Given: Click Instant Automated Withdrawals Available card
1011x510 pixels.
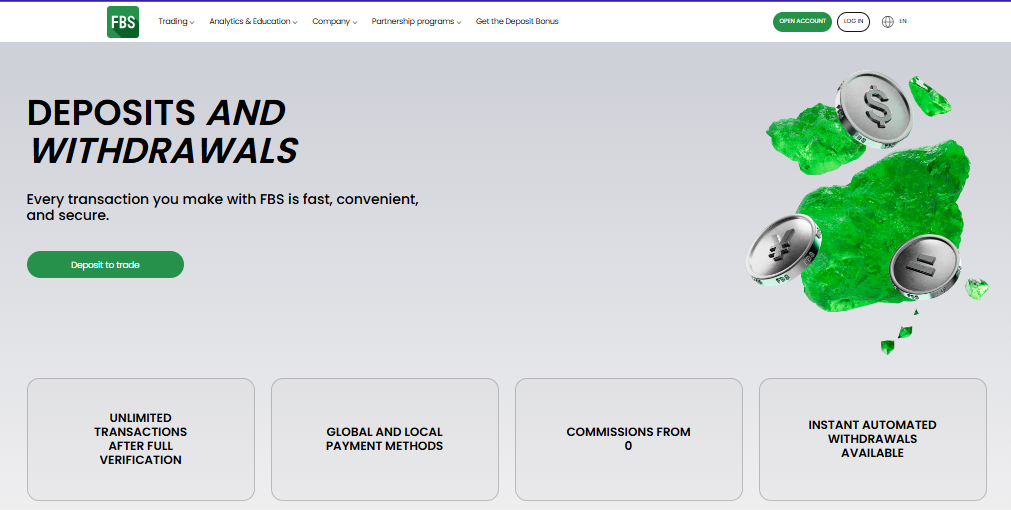Looking at the screenshot, I should (872, 439).
